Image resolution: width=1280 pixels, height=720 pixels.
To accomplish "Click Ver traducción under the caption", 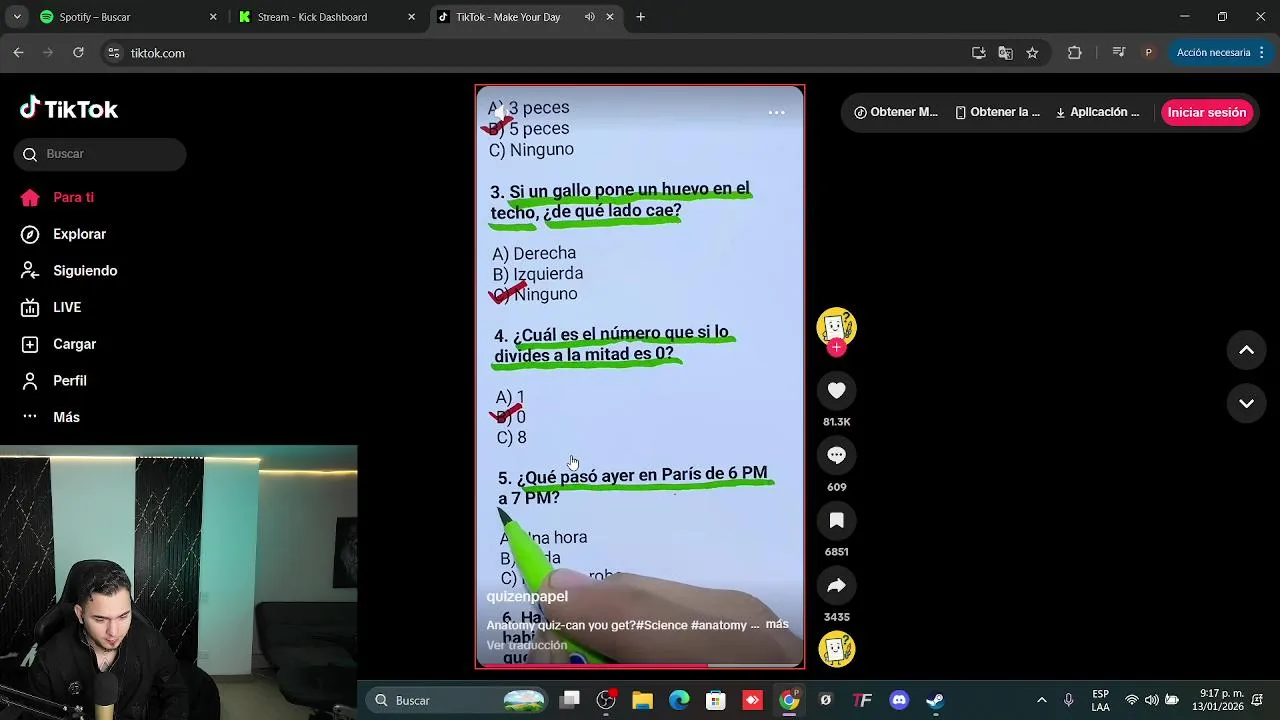I will [x=527, y=646].
